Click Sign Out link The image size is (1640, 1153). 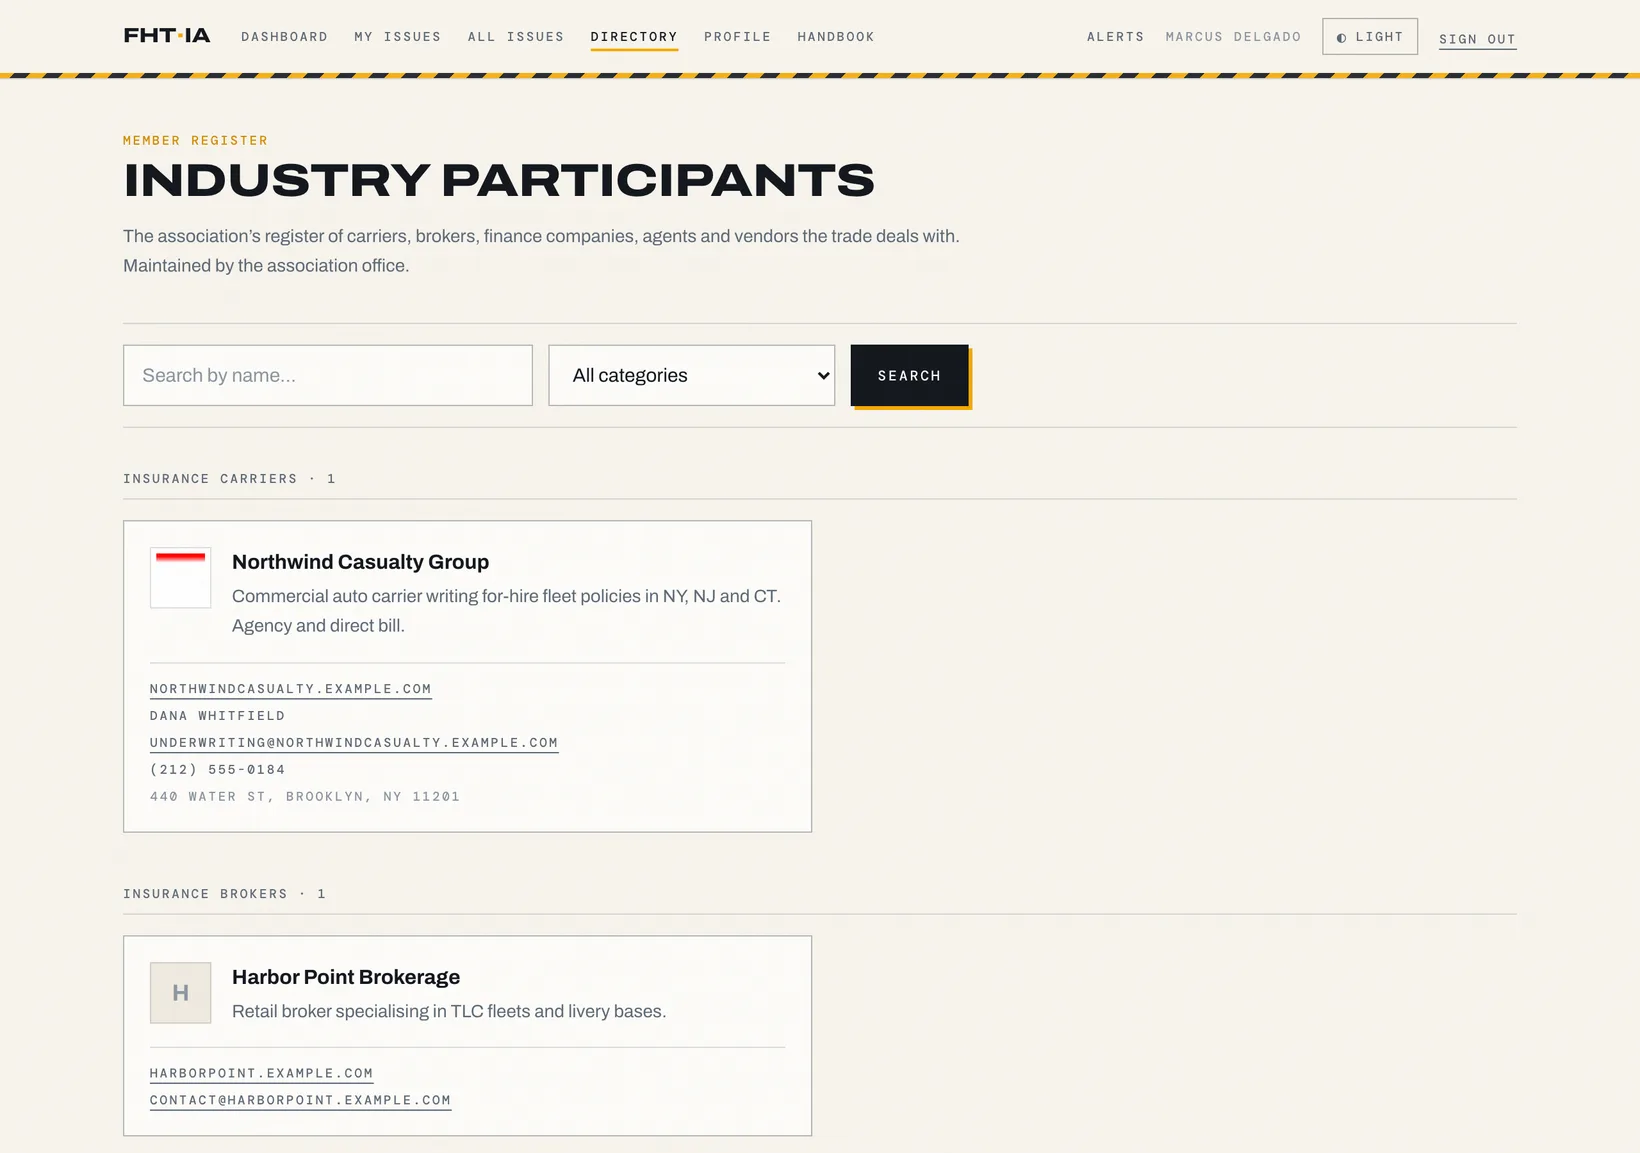pos(1477,39)
